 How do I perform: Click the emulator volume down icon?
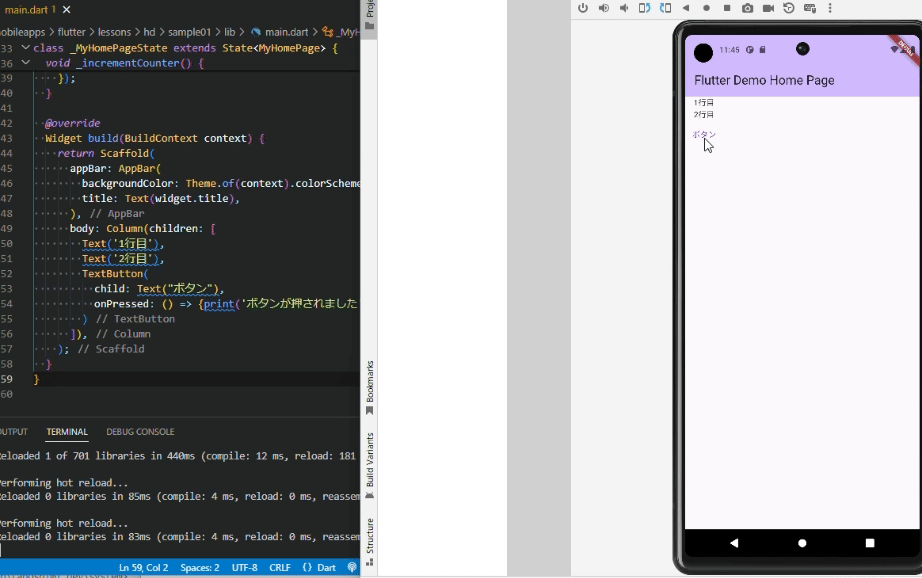click(x=624, y=8)
